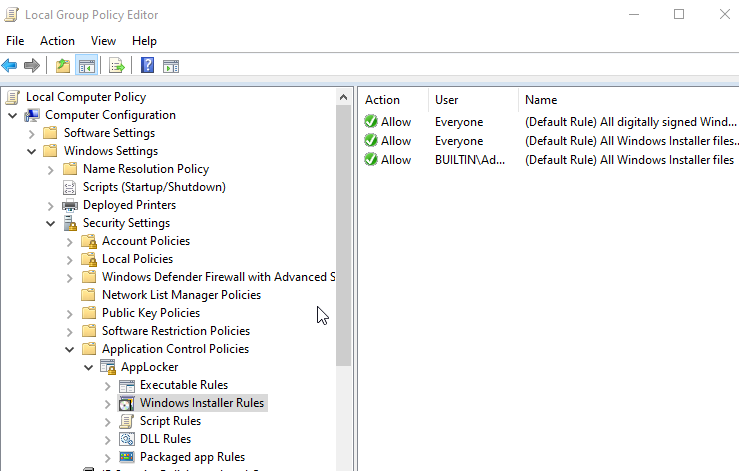The height and width of the screenshot is (471, 739).
Task: Expand the Name Resolution Policy node
Action: pyautogui.click(x=50, y=170)
